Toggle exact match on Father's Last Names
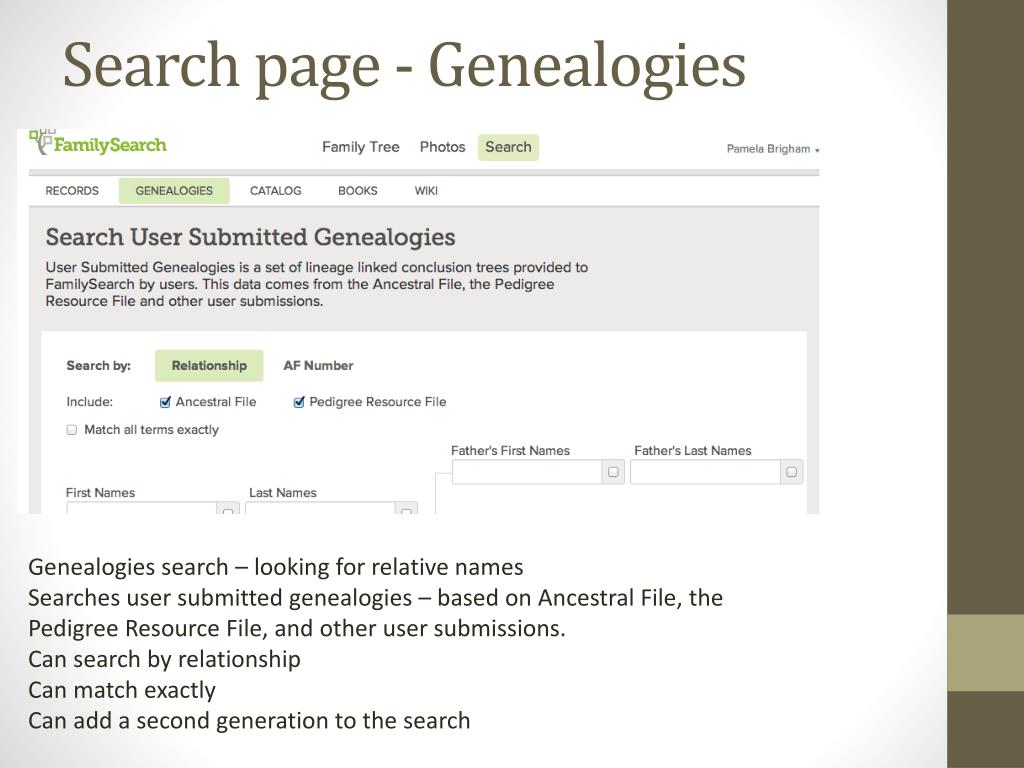 (x=792, y=472)
